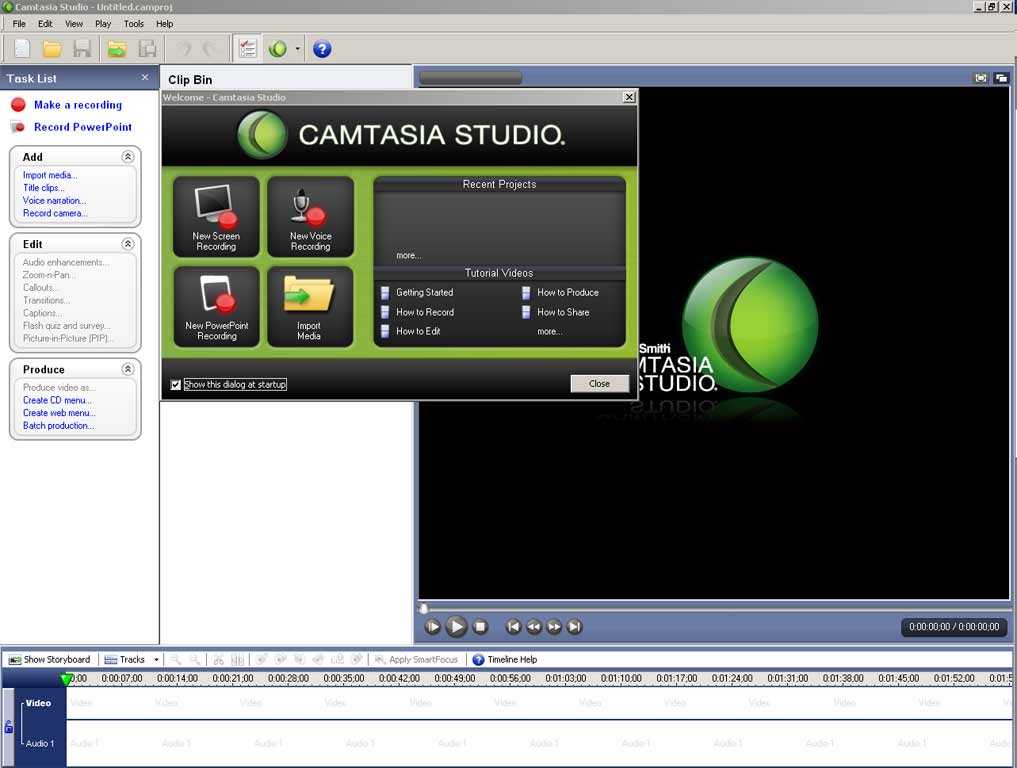The height and width of the screenshot is (768, 1017).
Task: Launch Camtasia Recorder from toolbar icon
Action: (x=278, y=49)
